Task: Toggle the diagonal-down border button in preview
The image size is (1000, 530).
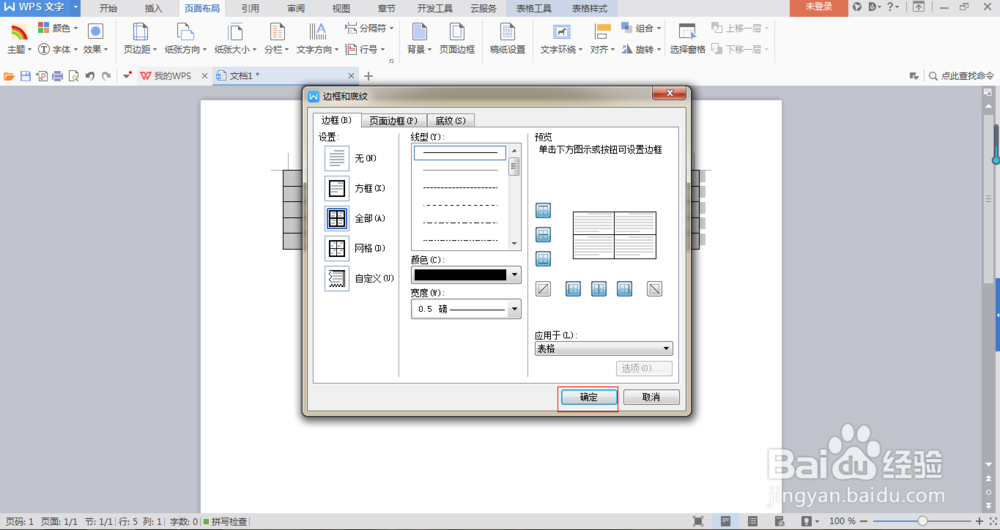Action: 654,289
